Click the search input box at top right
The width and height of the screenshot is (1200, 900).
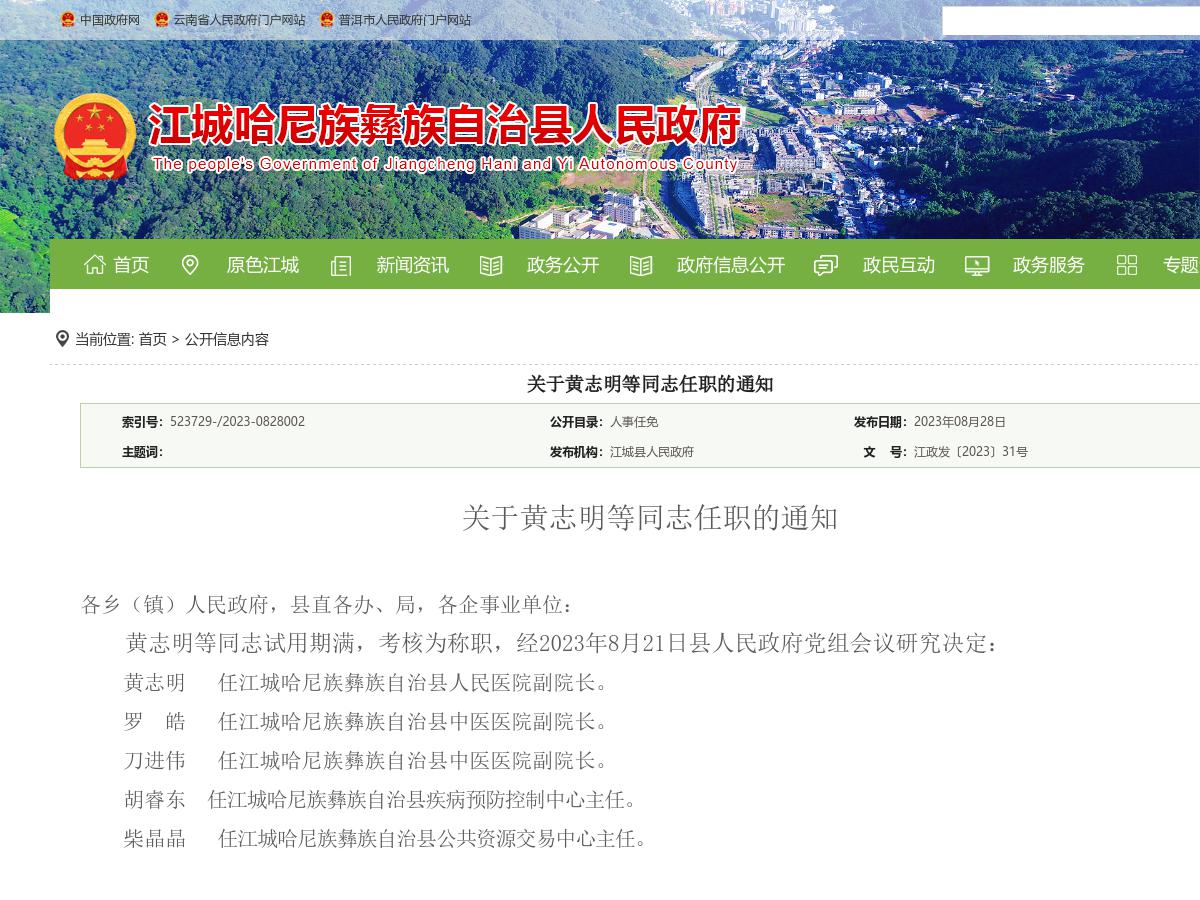pos(1072,18)
